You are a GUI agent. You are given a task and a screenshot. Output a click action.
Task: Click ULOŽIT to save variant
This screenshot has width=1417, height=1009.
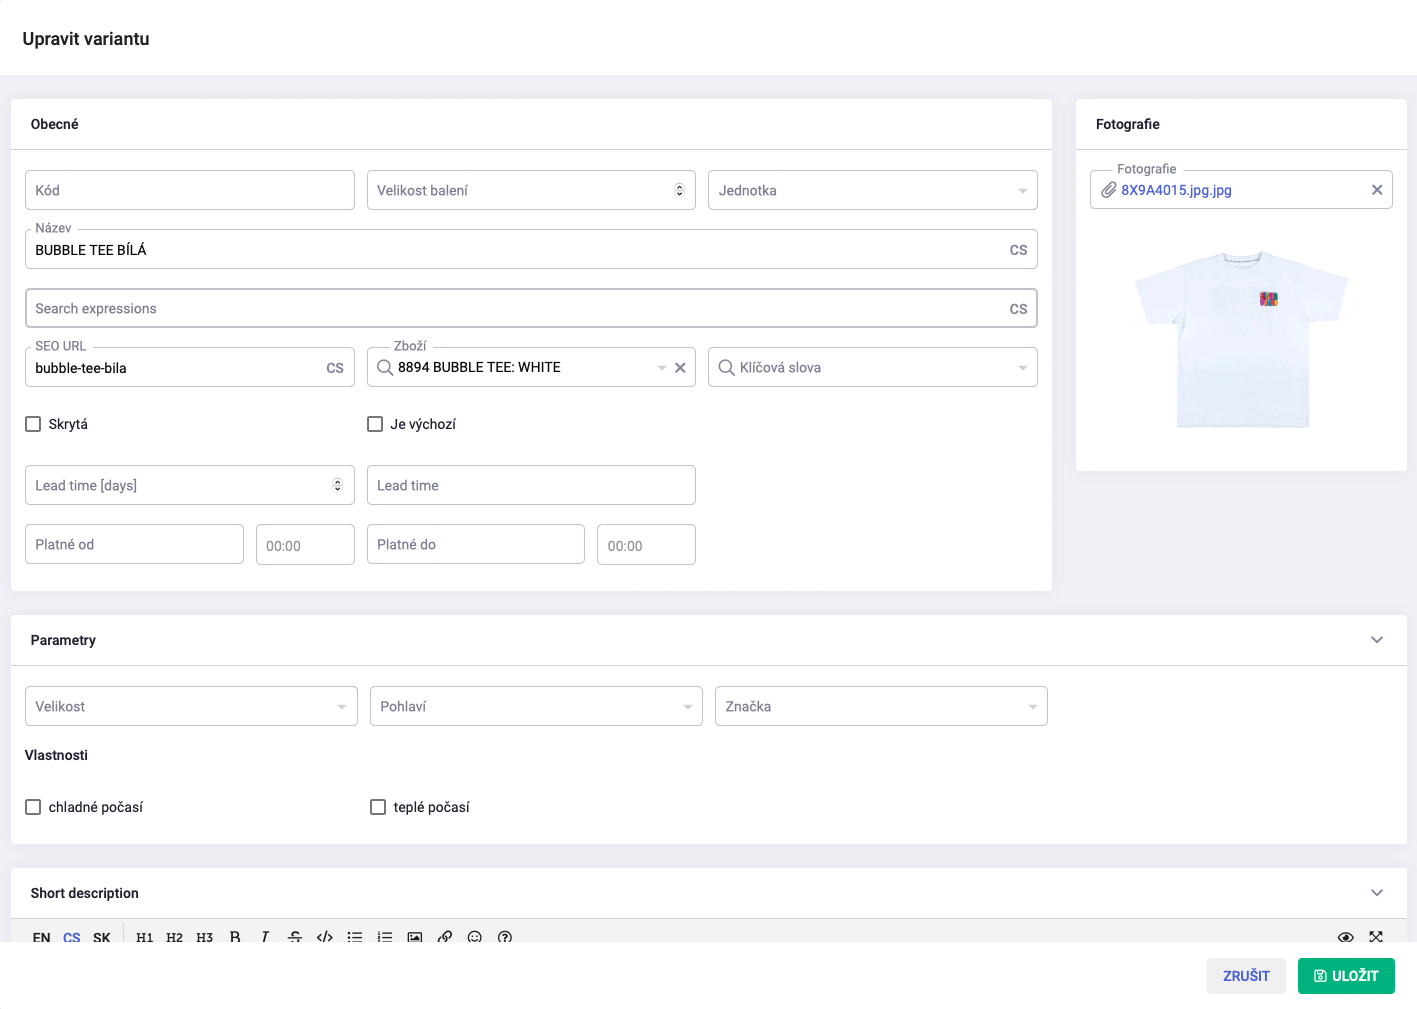[x=1346, y=976]
